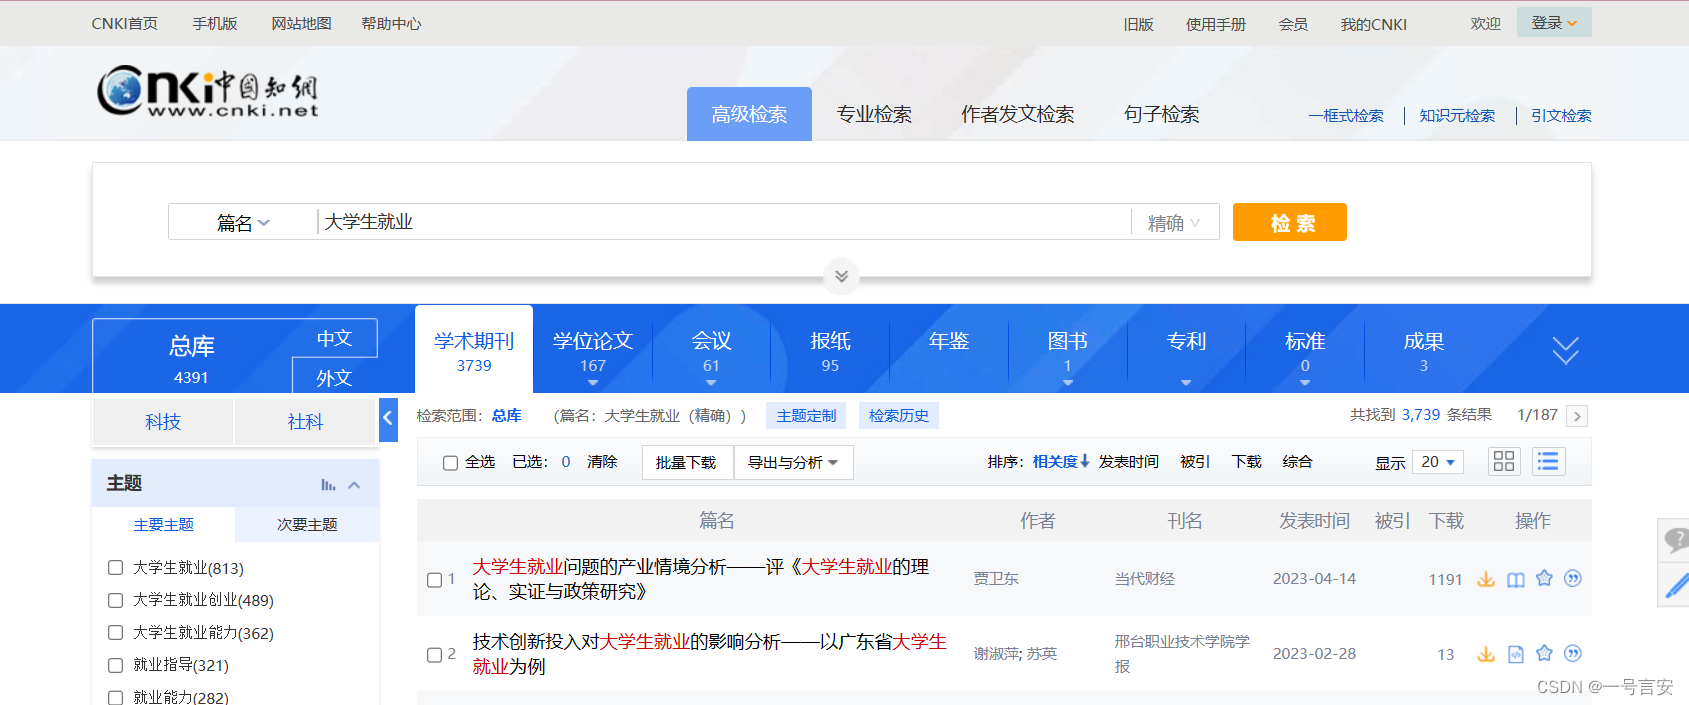The image size is (1689, 705).
Task: Select the 次要主题 tab
Action: tap(307, 524)
